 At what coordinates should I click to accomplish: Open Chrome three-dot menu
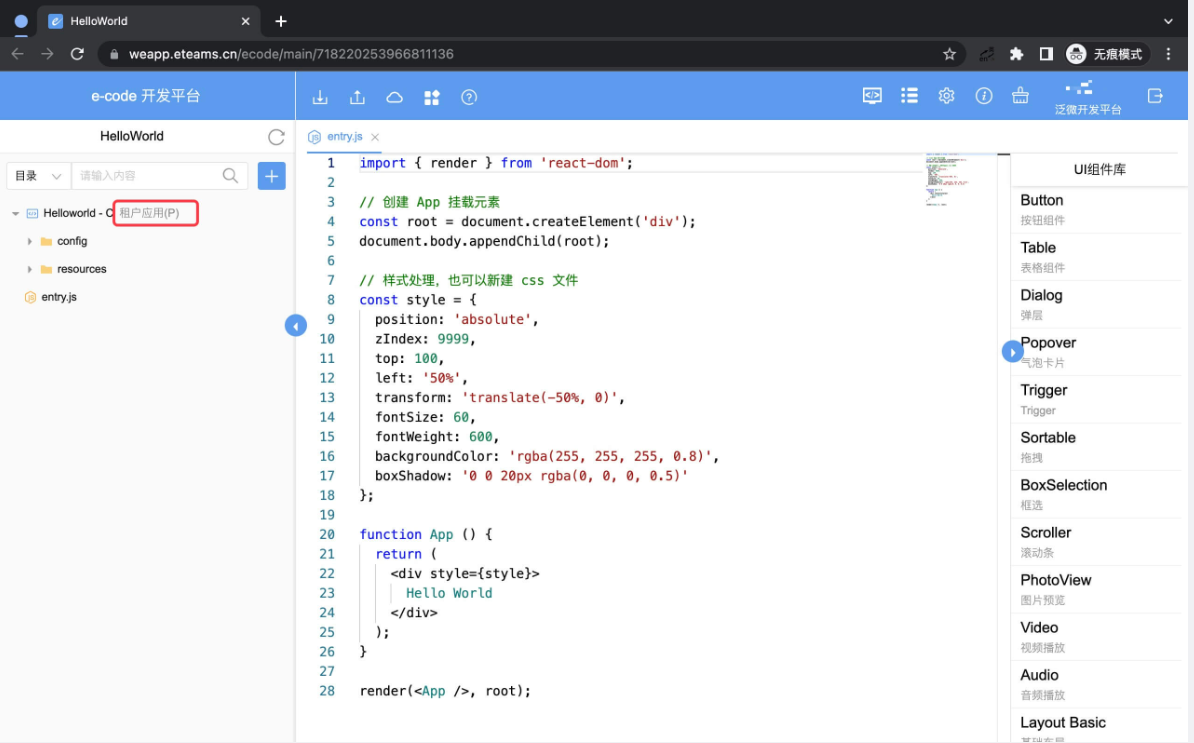[x=1168, y=54]
